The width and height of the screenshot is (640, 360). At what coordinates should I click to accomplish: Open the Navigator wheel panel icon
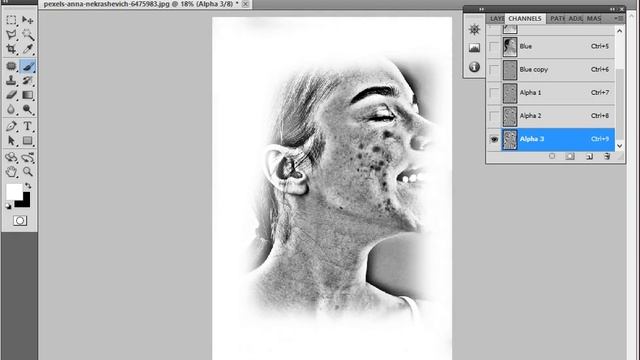(474, 29)
